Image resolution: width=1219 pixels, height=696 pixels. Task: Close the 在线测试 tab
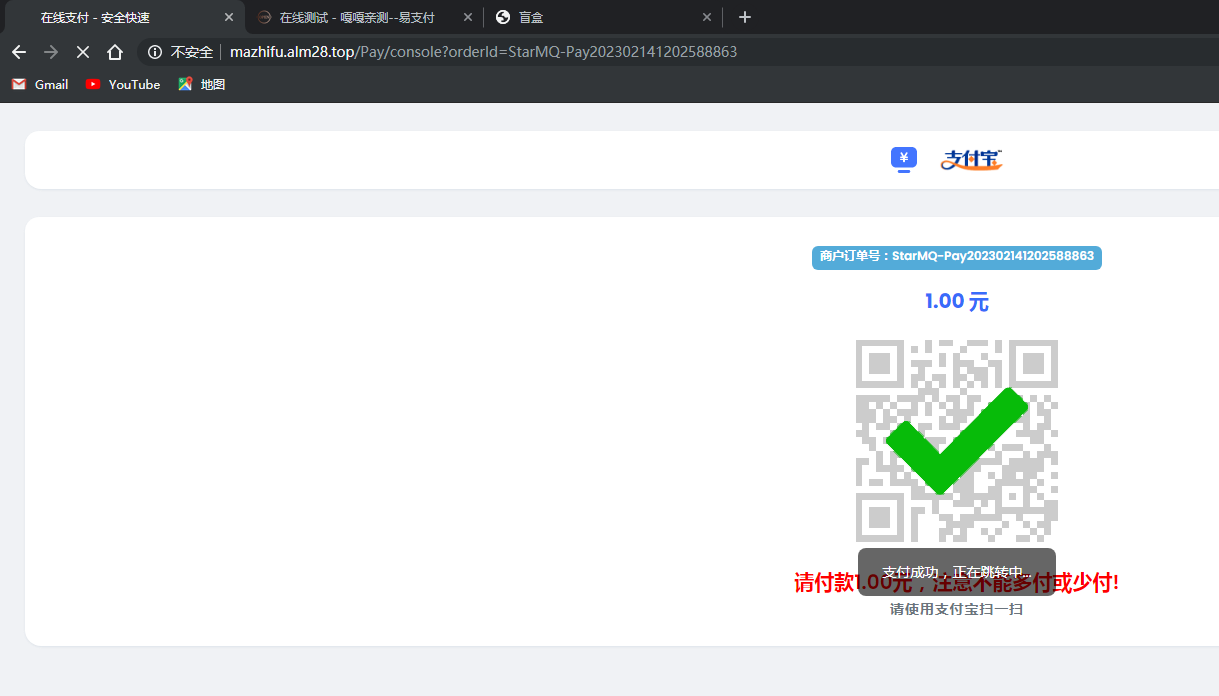(x=467, y=17)
